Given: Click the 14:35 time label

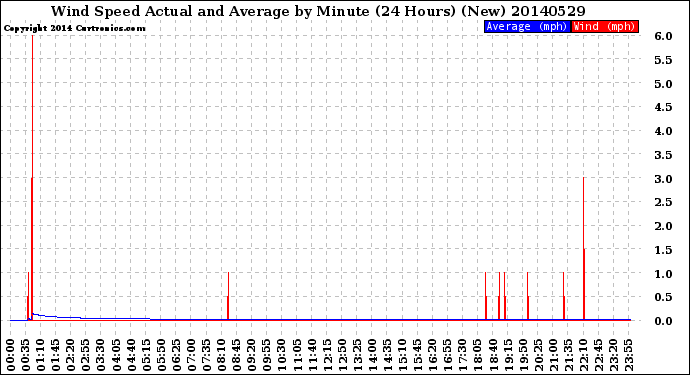Looking at the screenshot, I should (x=387, y=355).
